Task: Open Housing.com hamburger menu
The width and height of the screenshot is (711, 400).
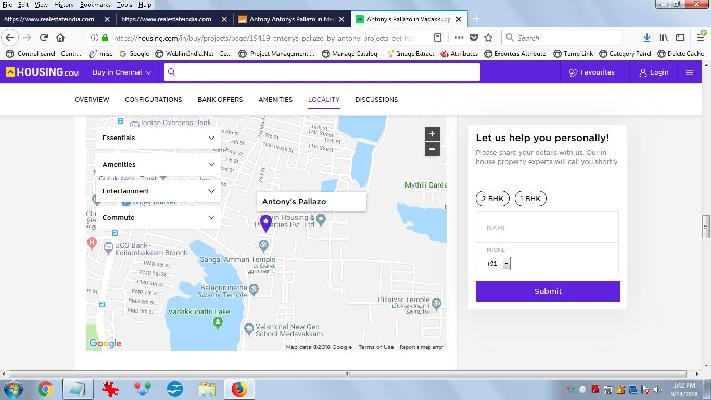Action: [x=689, y=72]
